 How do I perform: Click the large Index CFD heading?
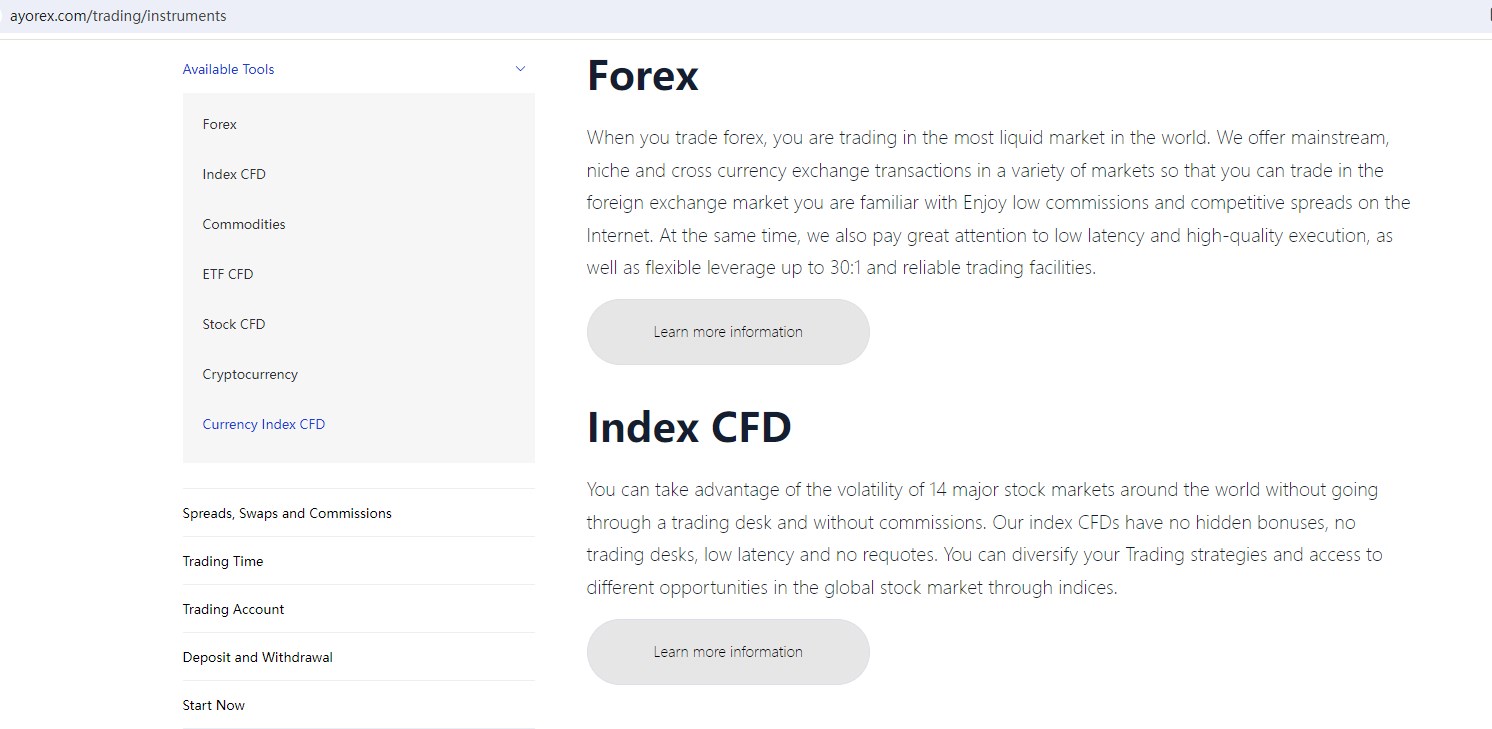coord(689,427)
